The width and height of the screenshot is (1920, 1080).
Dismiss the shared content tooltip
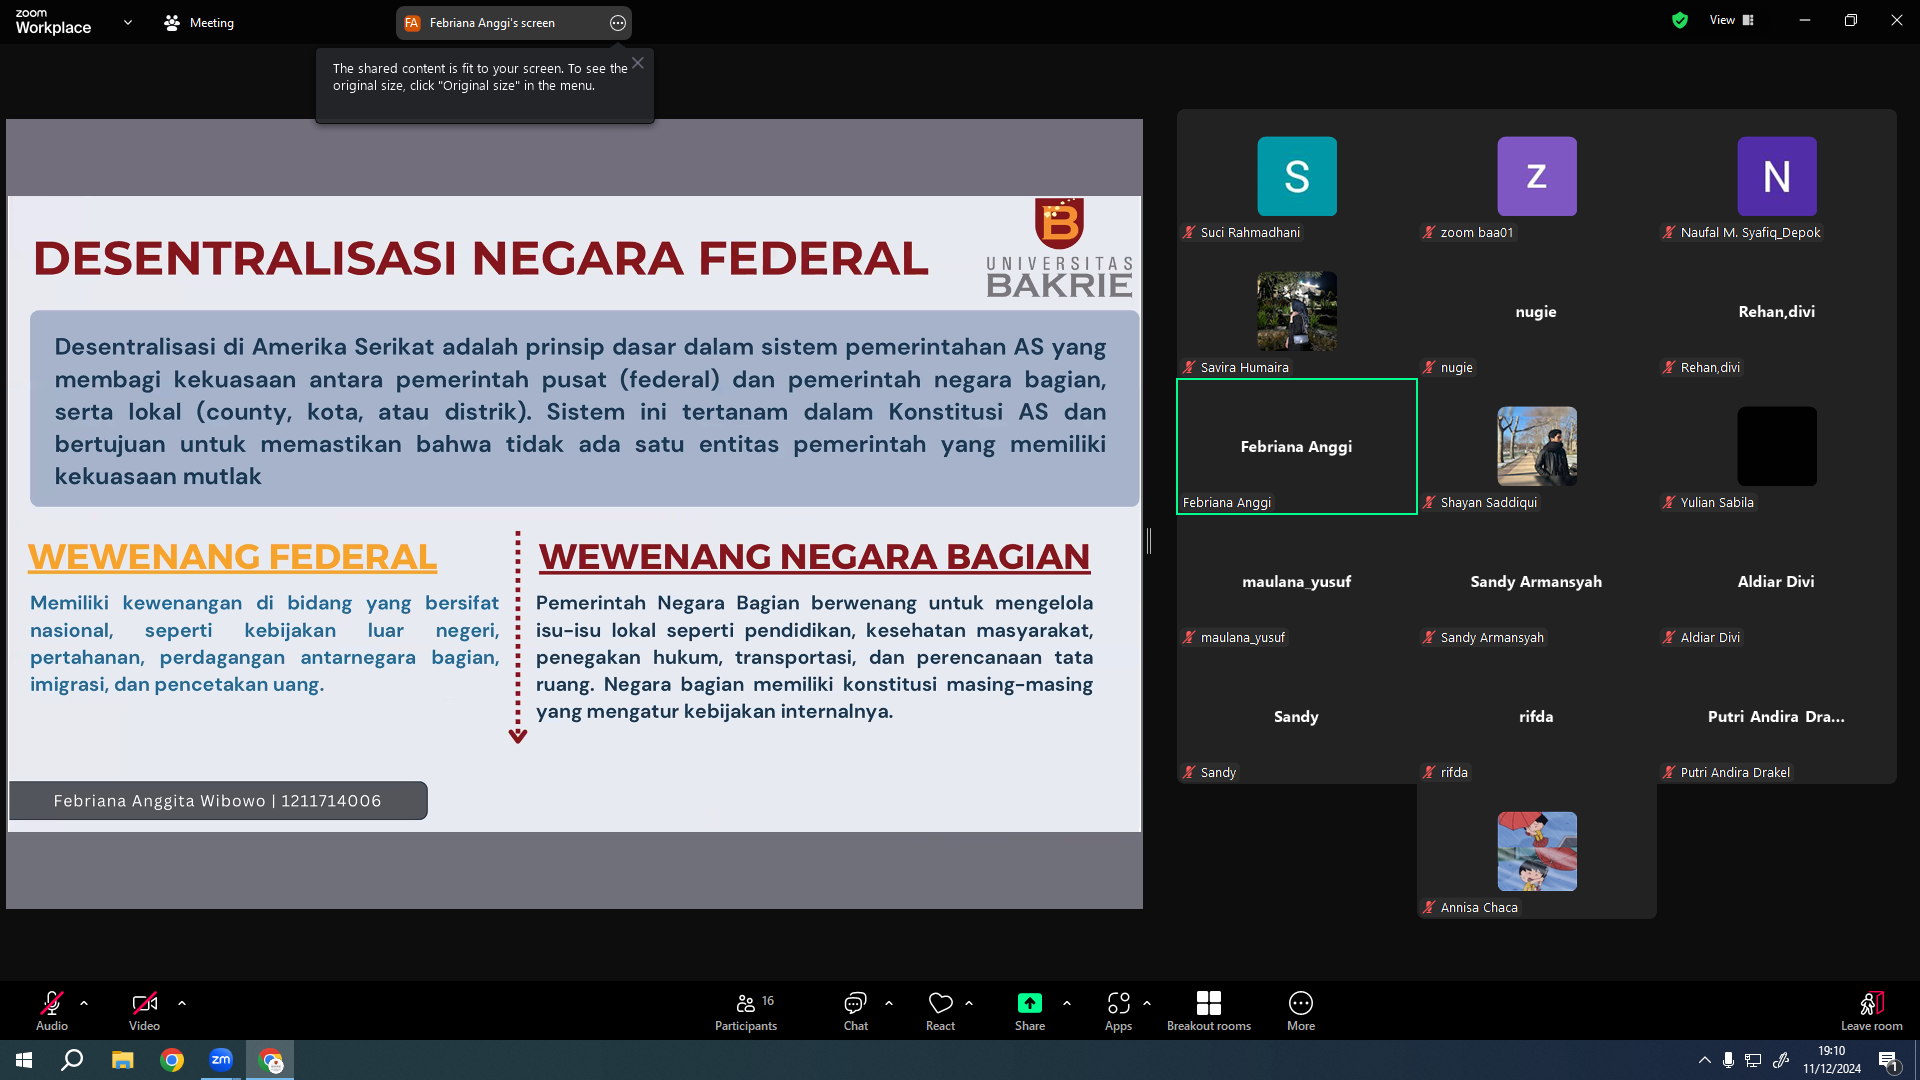(638, 63)
